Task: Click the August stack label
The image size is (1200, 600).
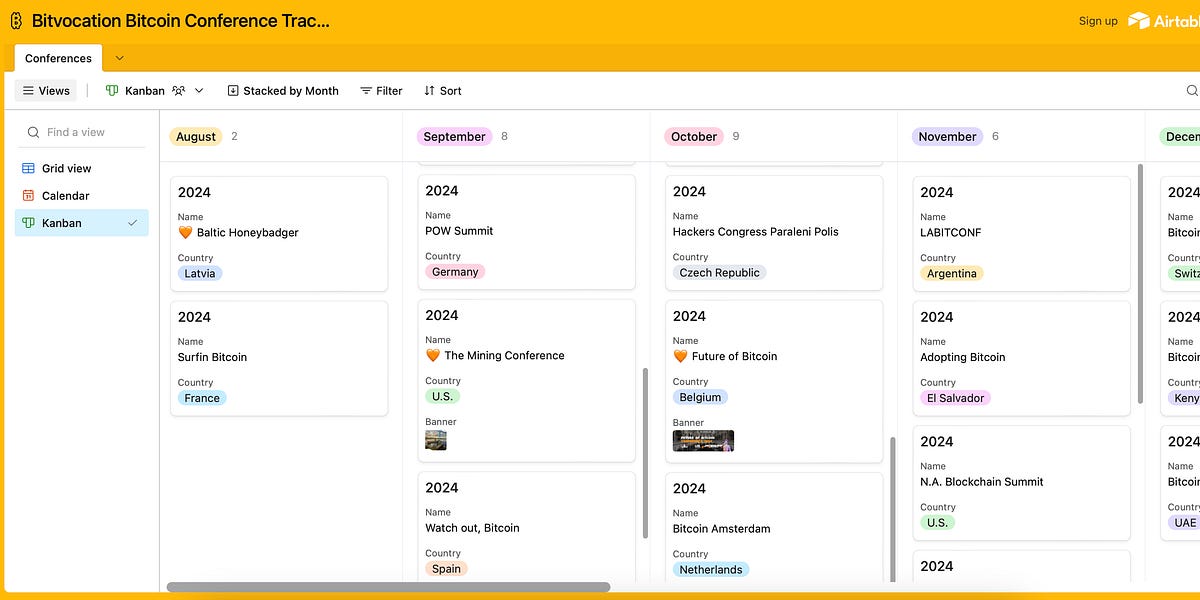Action: point(196,137)
